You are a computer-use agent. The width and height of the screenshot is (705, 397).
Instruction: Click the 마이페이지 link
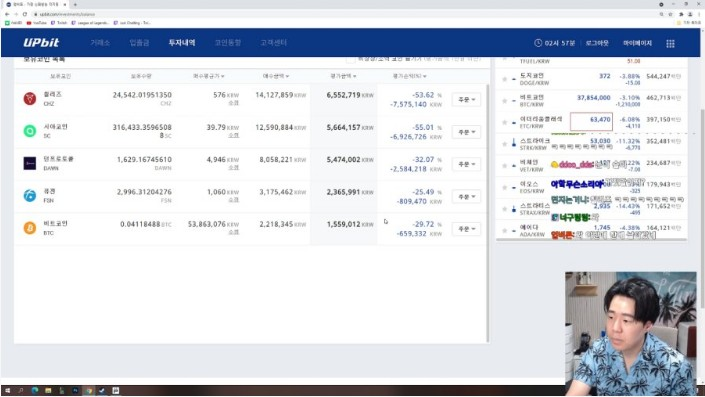[637, 43]
